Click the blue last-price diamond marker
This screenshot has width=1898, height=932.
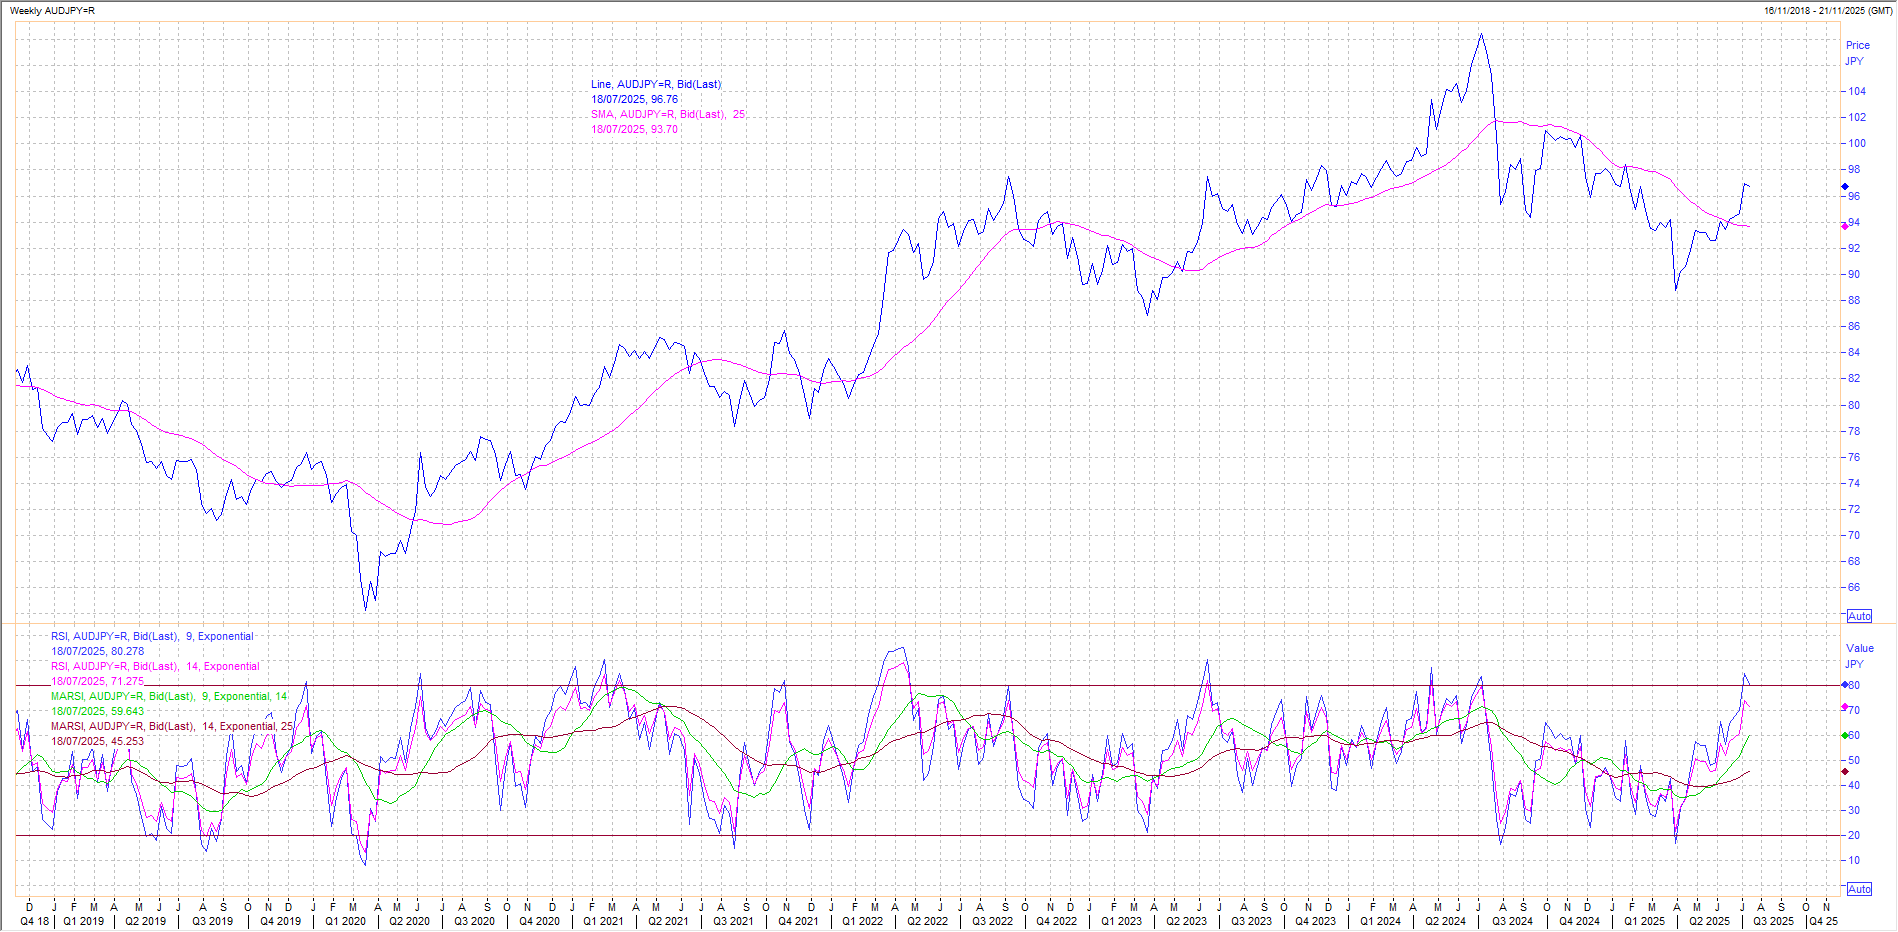[x=1845, y=187]
